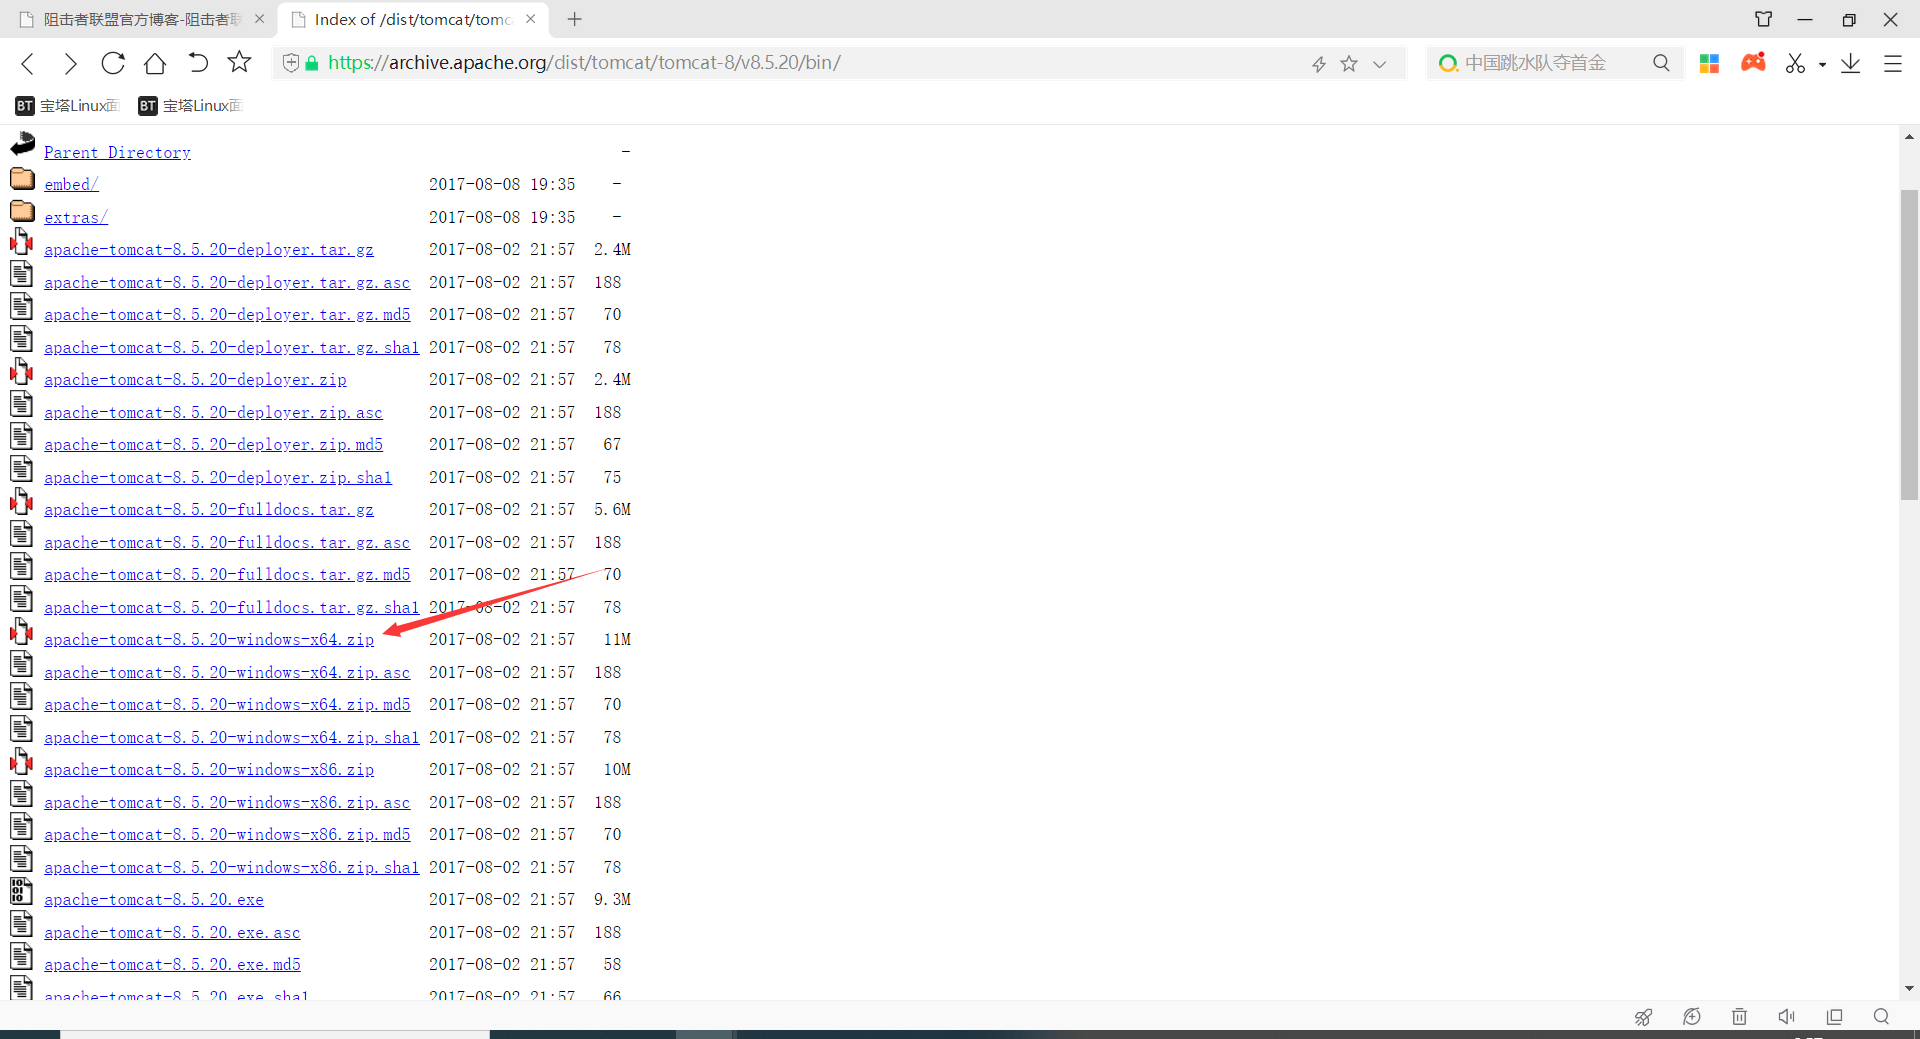
Task: Click the star icon inside address bar
Action: pos(1349,64)
